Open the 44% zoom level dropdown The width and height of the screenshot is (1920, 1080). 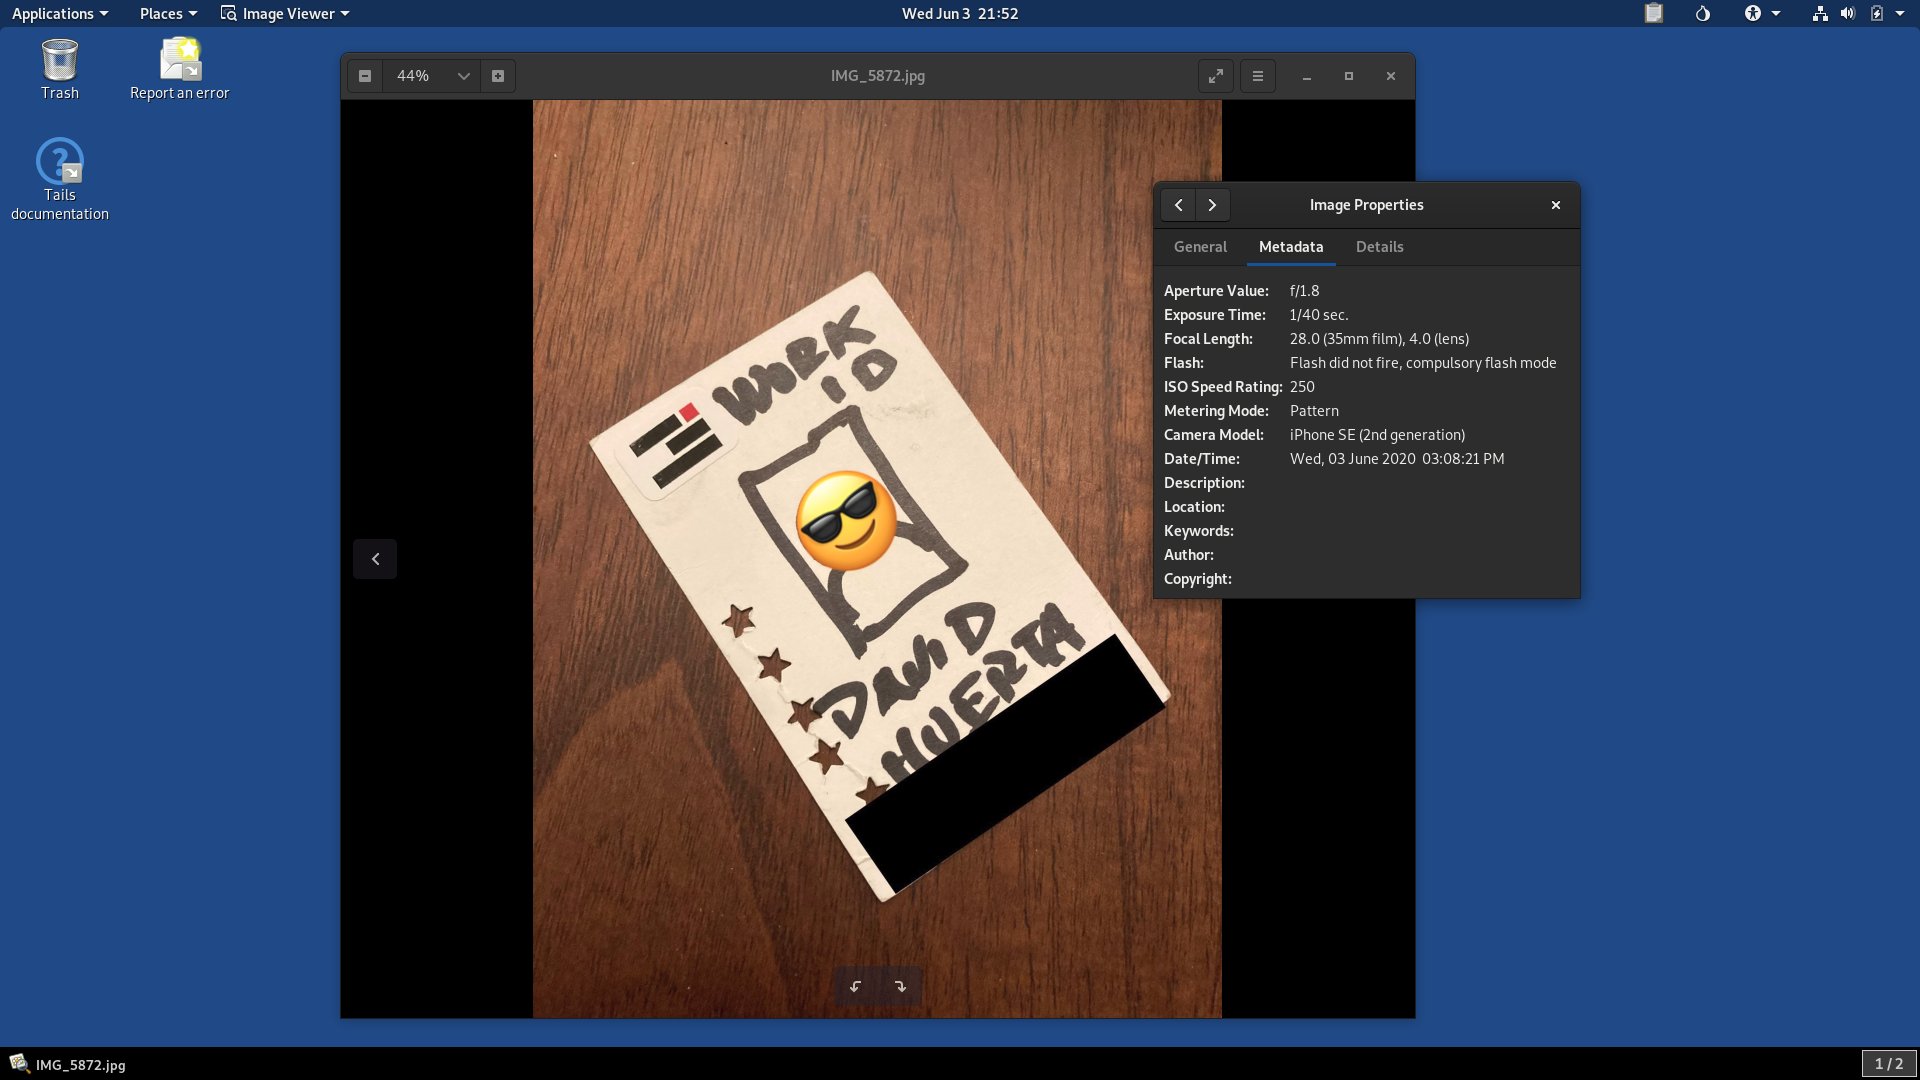point(431,76)
